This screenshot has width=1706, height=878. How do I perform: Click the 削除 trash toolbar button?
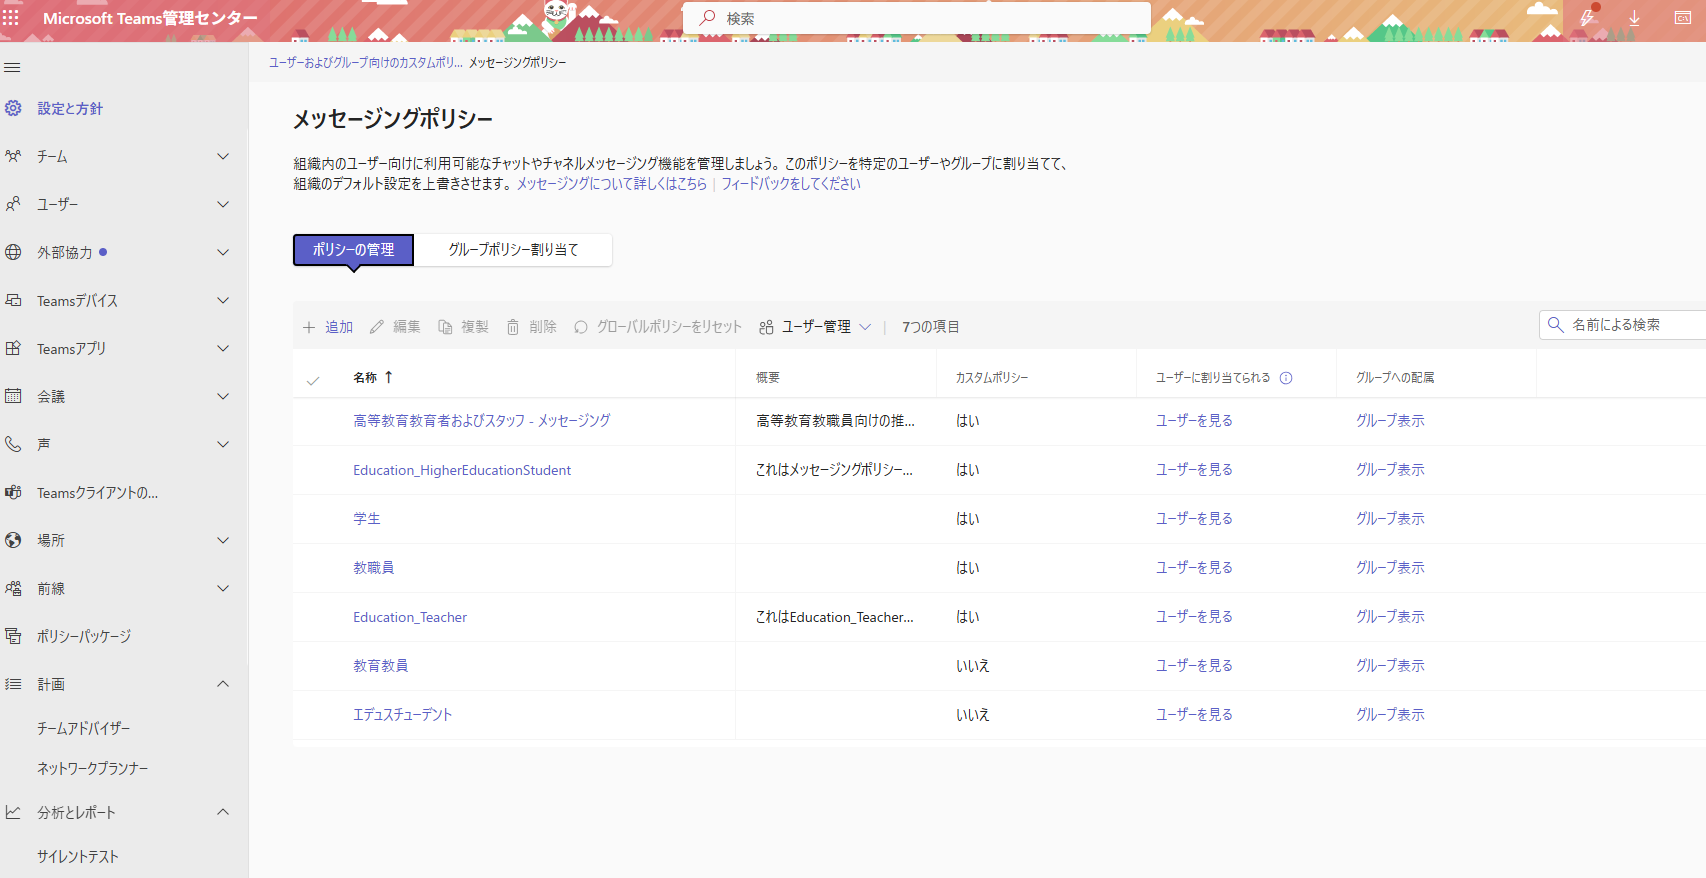531,327
